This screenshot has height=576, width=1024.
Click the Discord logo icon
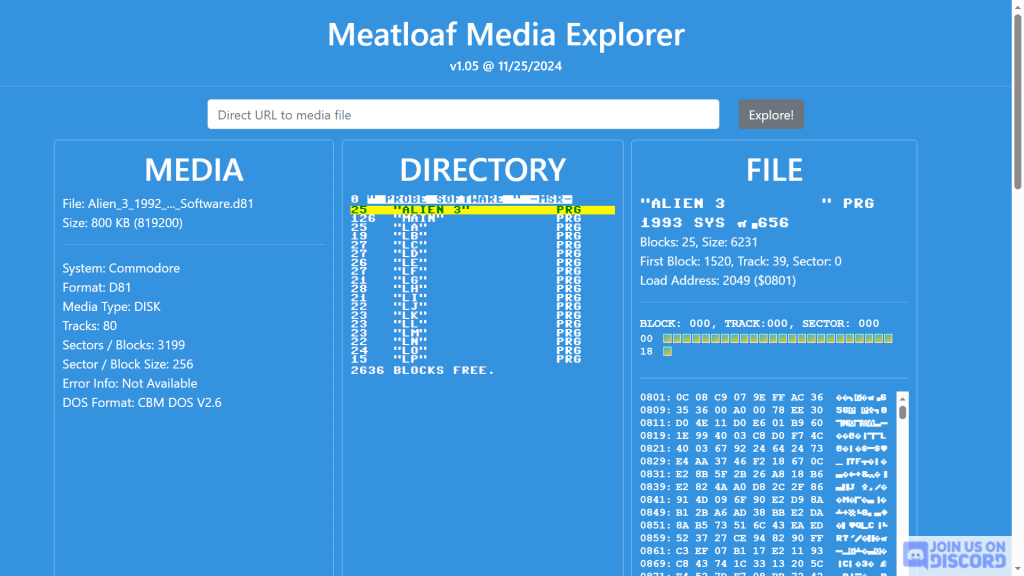(914, 554)
